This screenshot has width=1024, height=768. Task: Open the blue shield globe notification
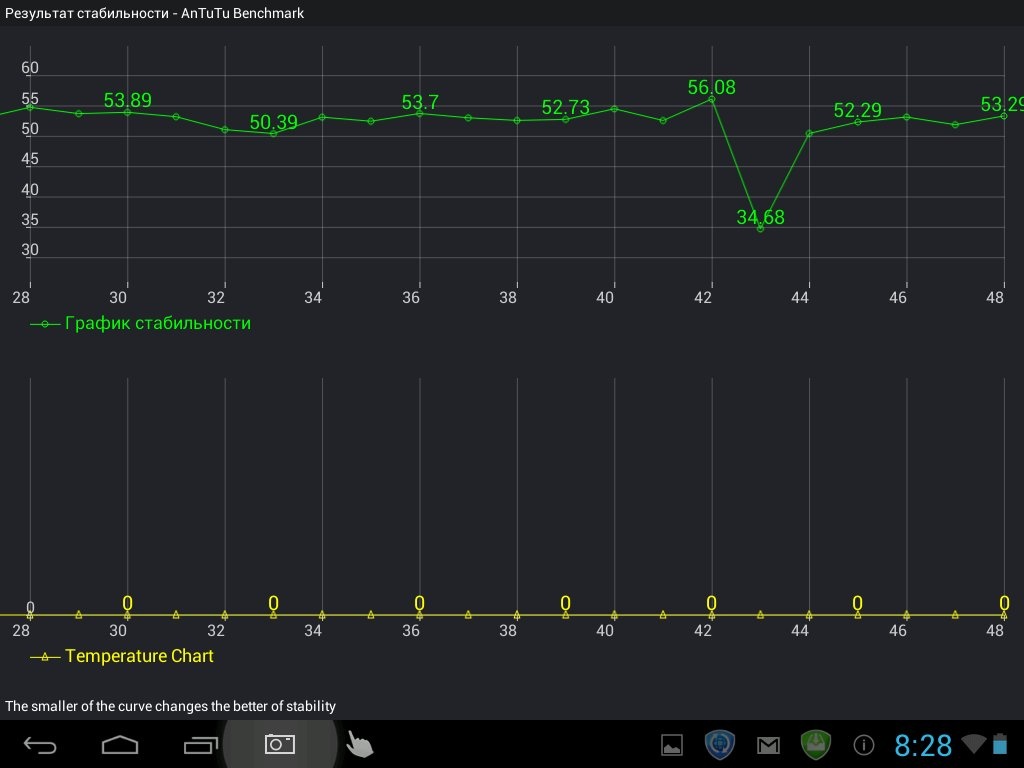coord(720,744)
